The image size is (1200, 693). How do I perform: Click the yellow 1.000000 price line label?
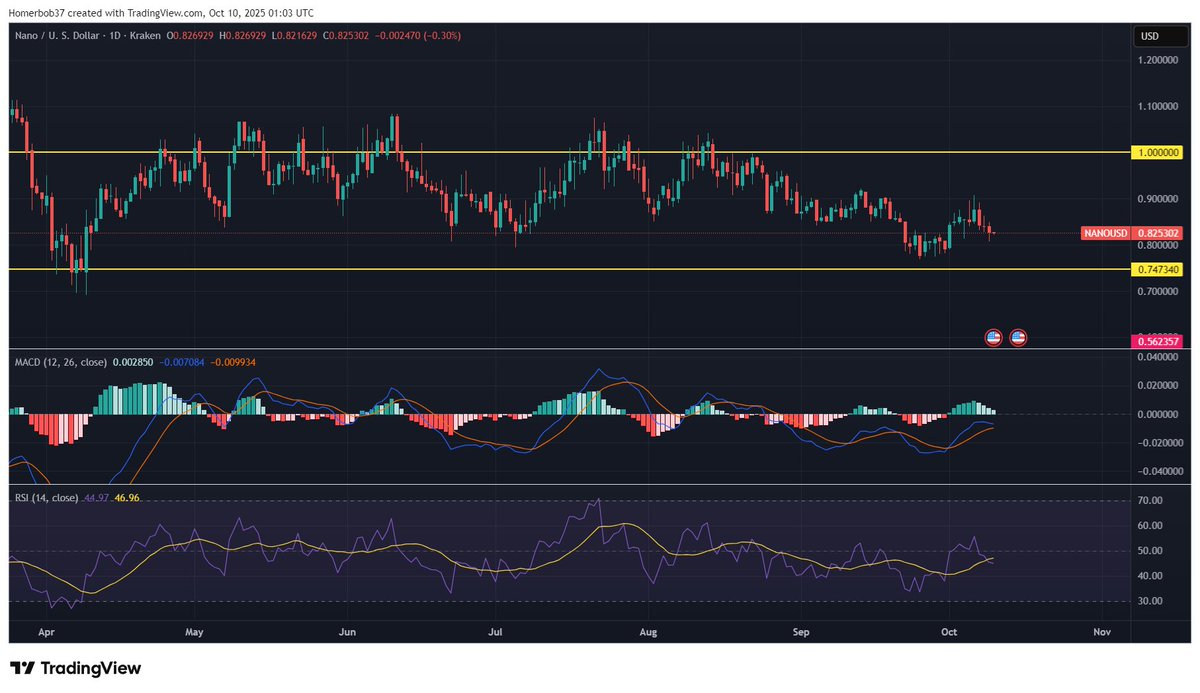click(1158, 152)
